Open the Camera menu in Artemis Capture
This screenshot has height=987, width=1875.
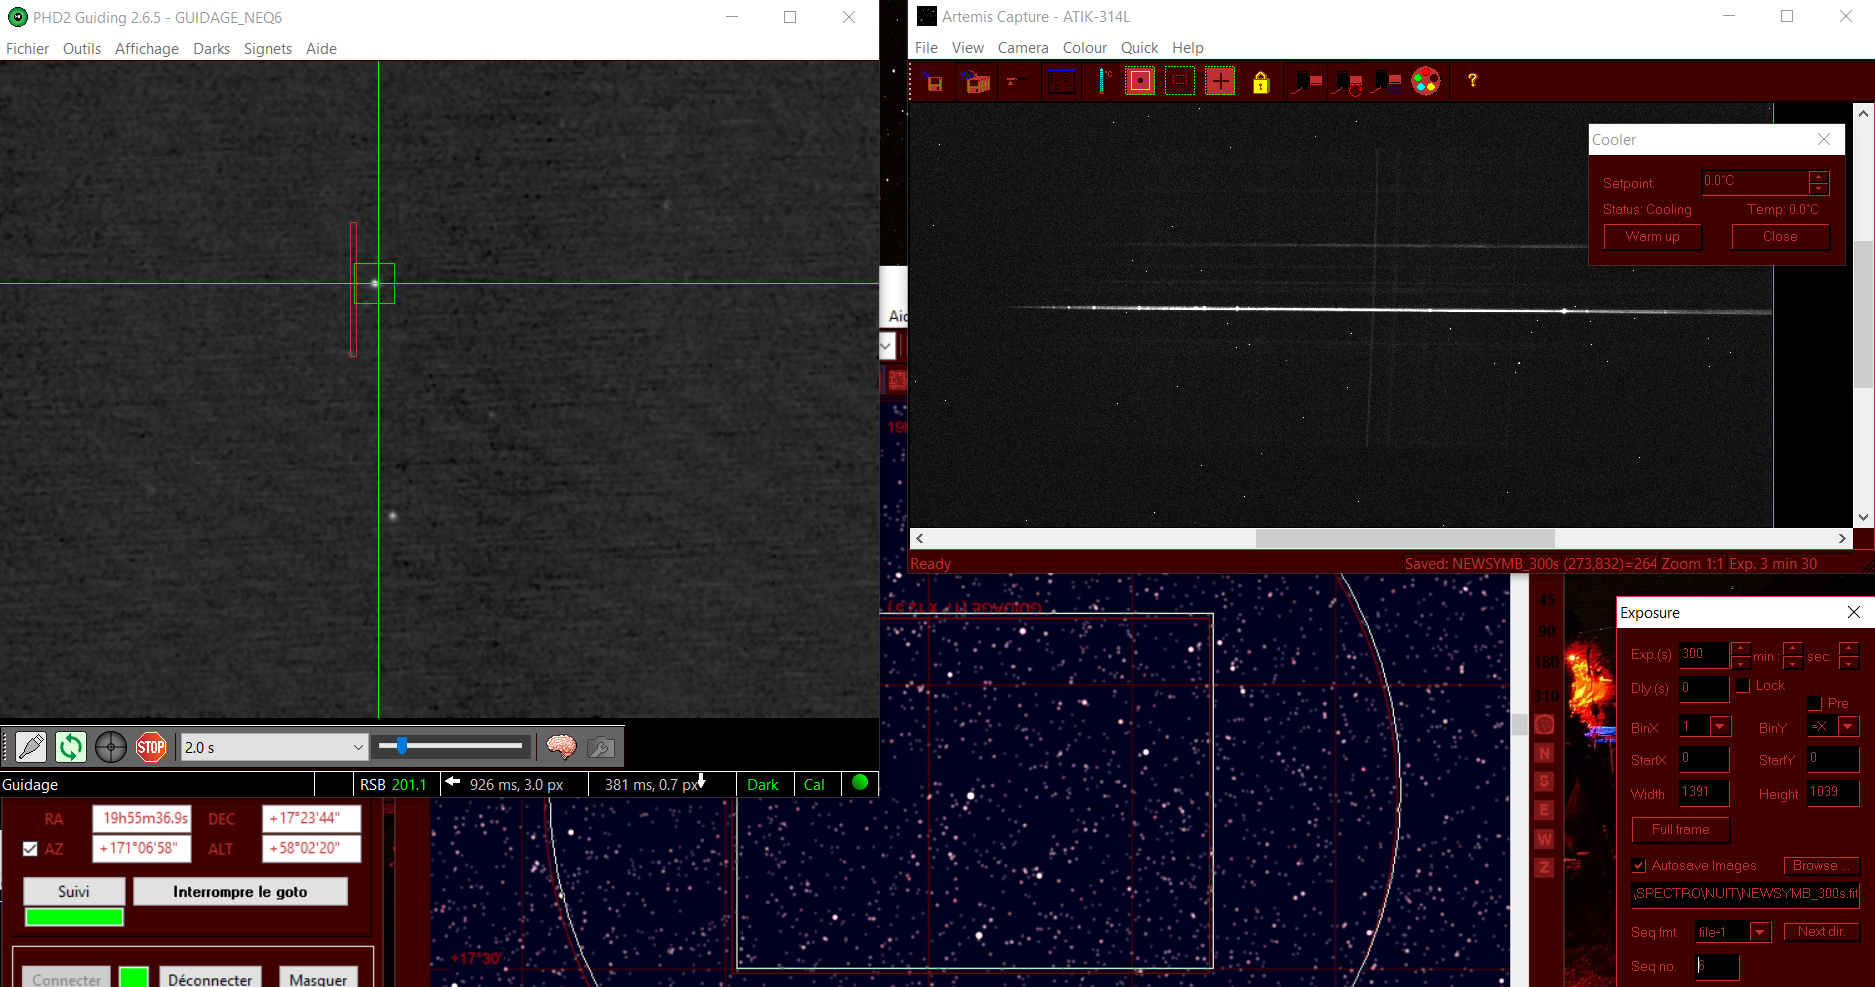[1022, 48]
